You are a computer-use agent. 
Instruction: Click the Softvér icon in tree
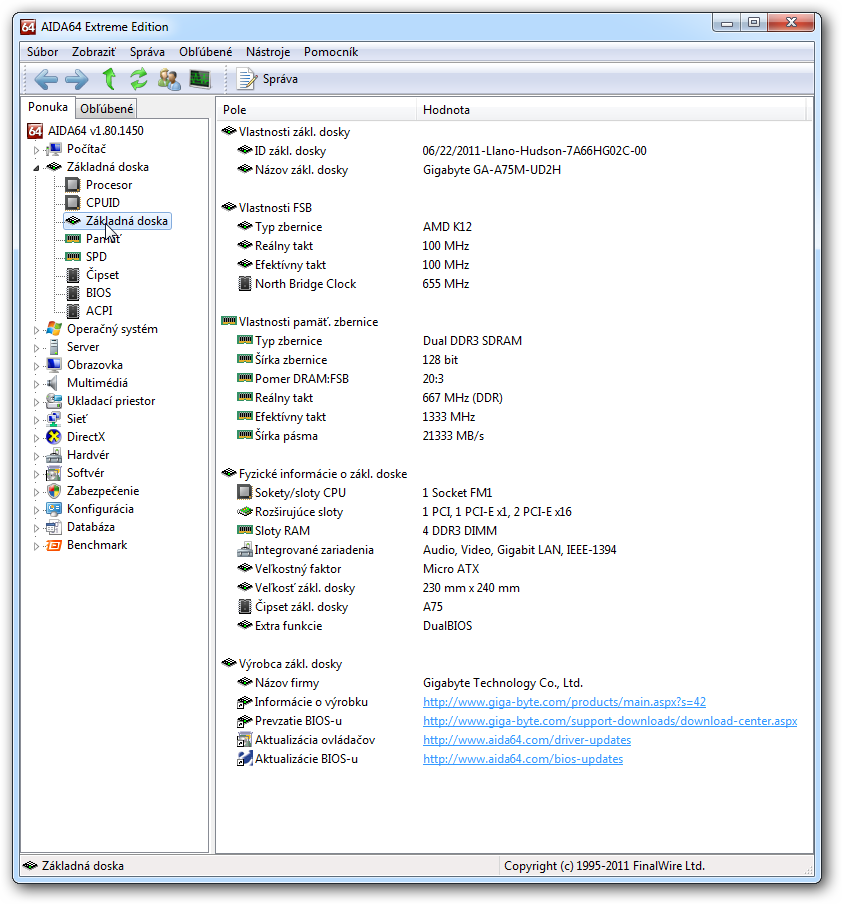pos(54,473)
